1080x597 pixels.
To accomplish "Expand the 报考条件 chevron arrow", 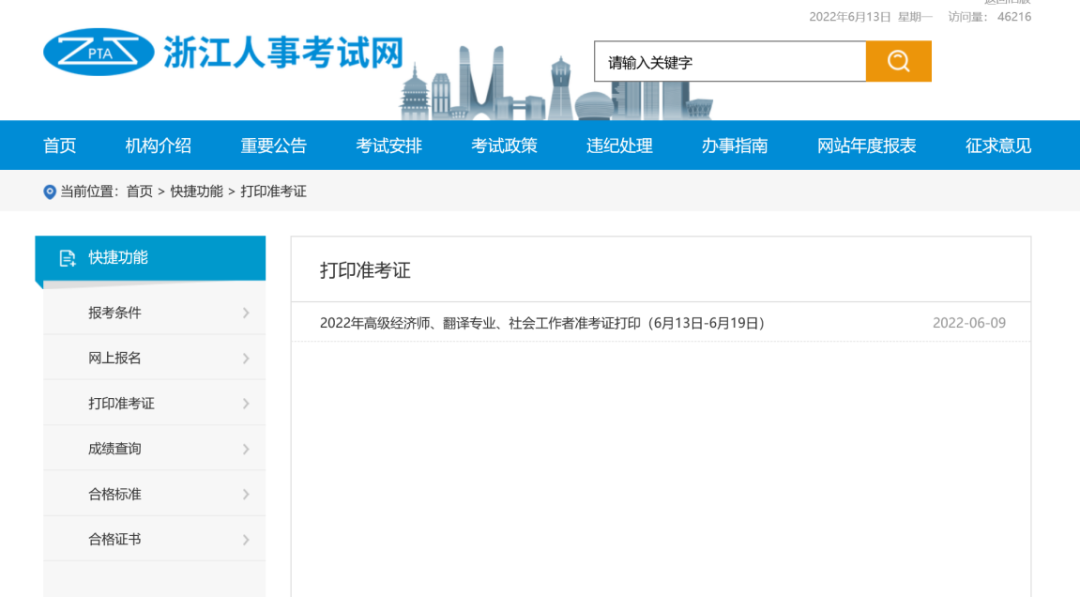I will [x=246, y=313].
